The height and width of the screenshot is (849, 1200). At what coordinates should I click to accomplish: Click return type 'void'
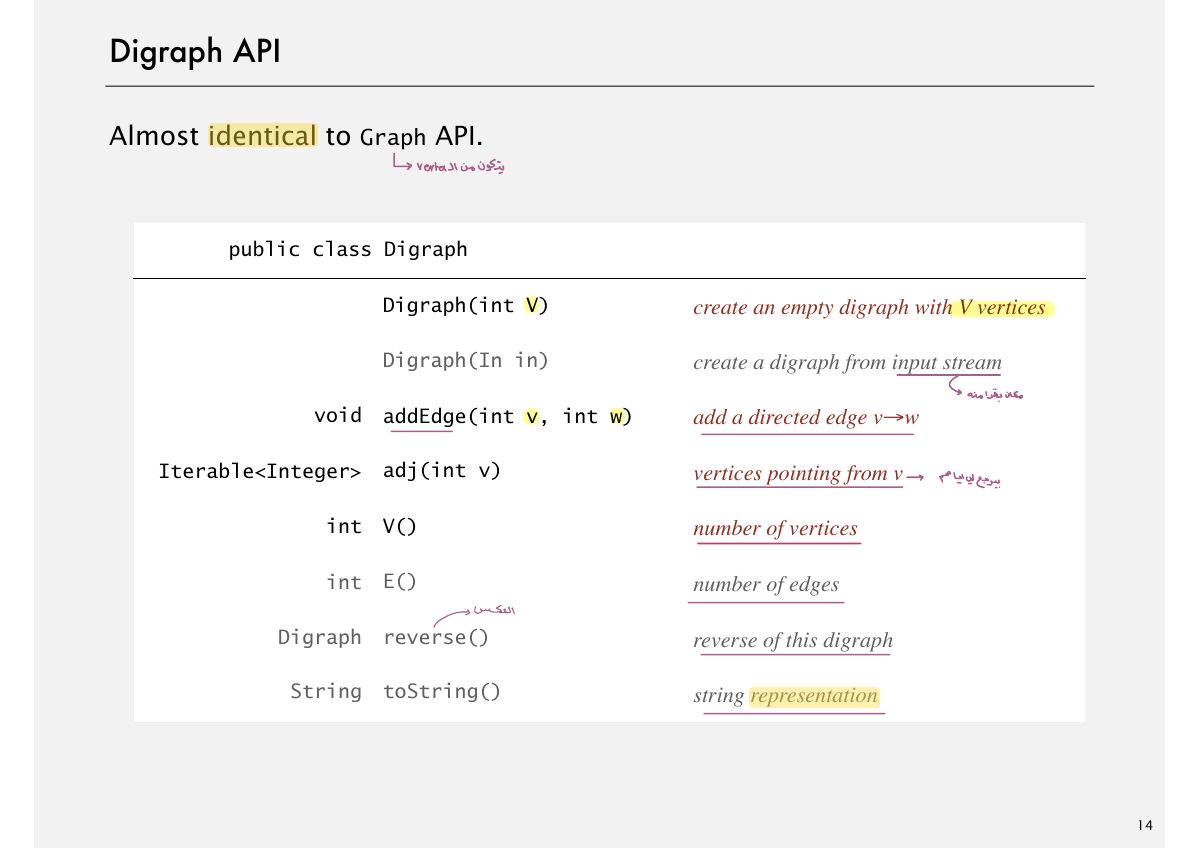338,416
